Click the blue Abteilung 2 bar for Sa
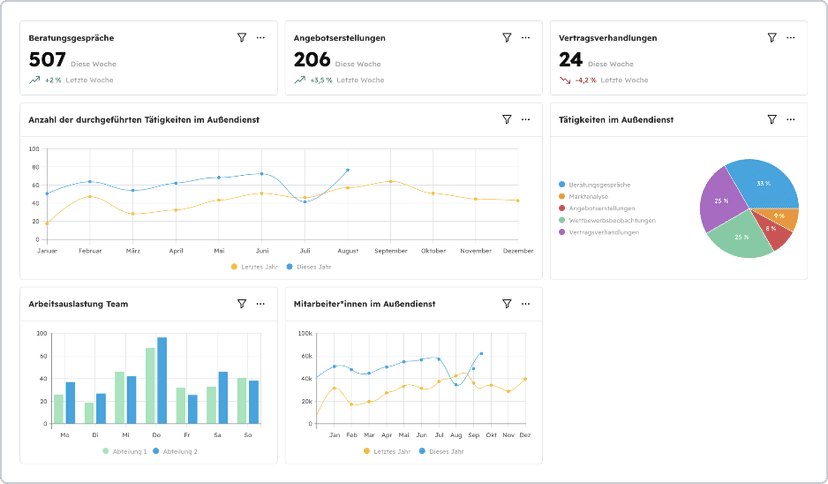This screenshot has height=484, width=828. [223, 397]
